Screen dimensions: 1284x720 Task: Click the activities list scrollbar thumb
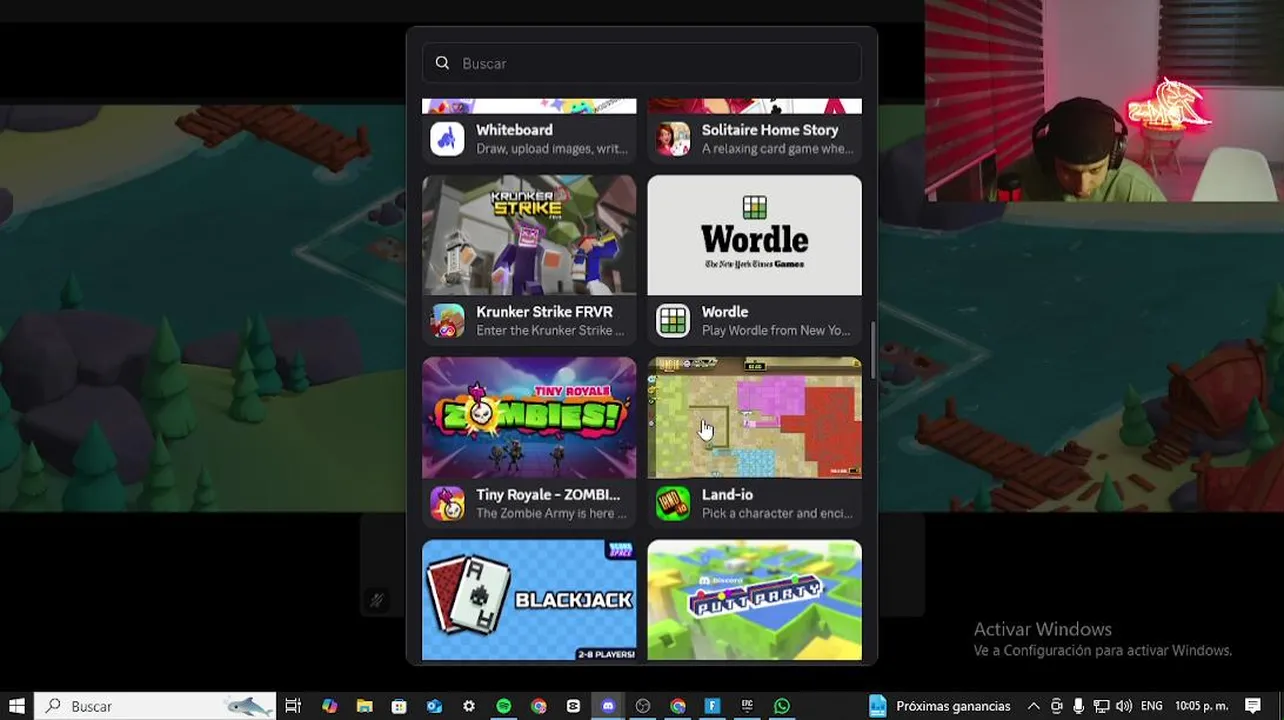(873, 350)
